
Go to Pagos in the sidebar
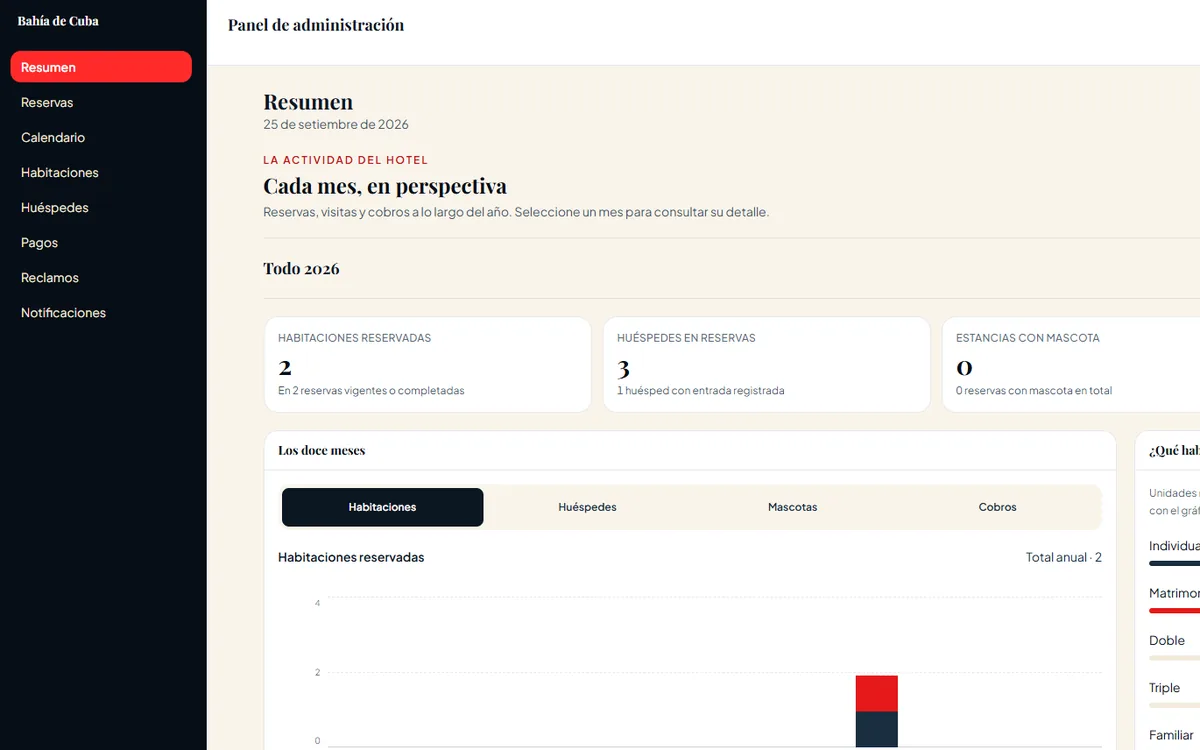(x=101, y=242)
